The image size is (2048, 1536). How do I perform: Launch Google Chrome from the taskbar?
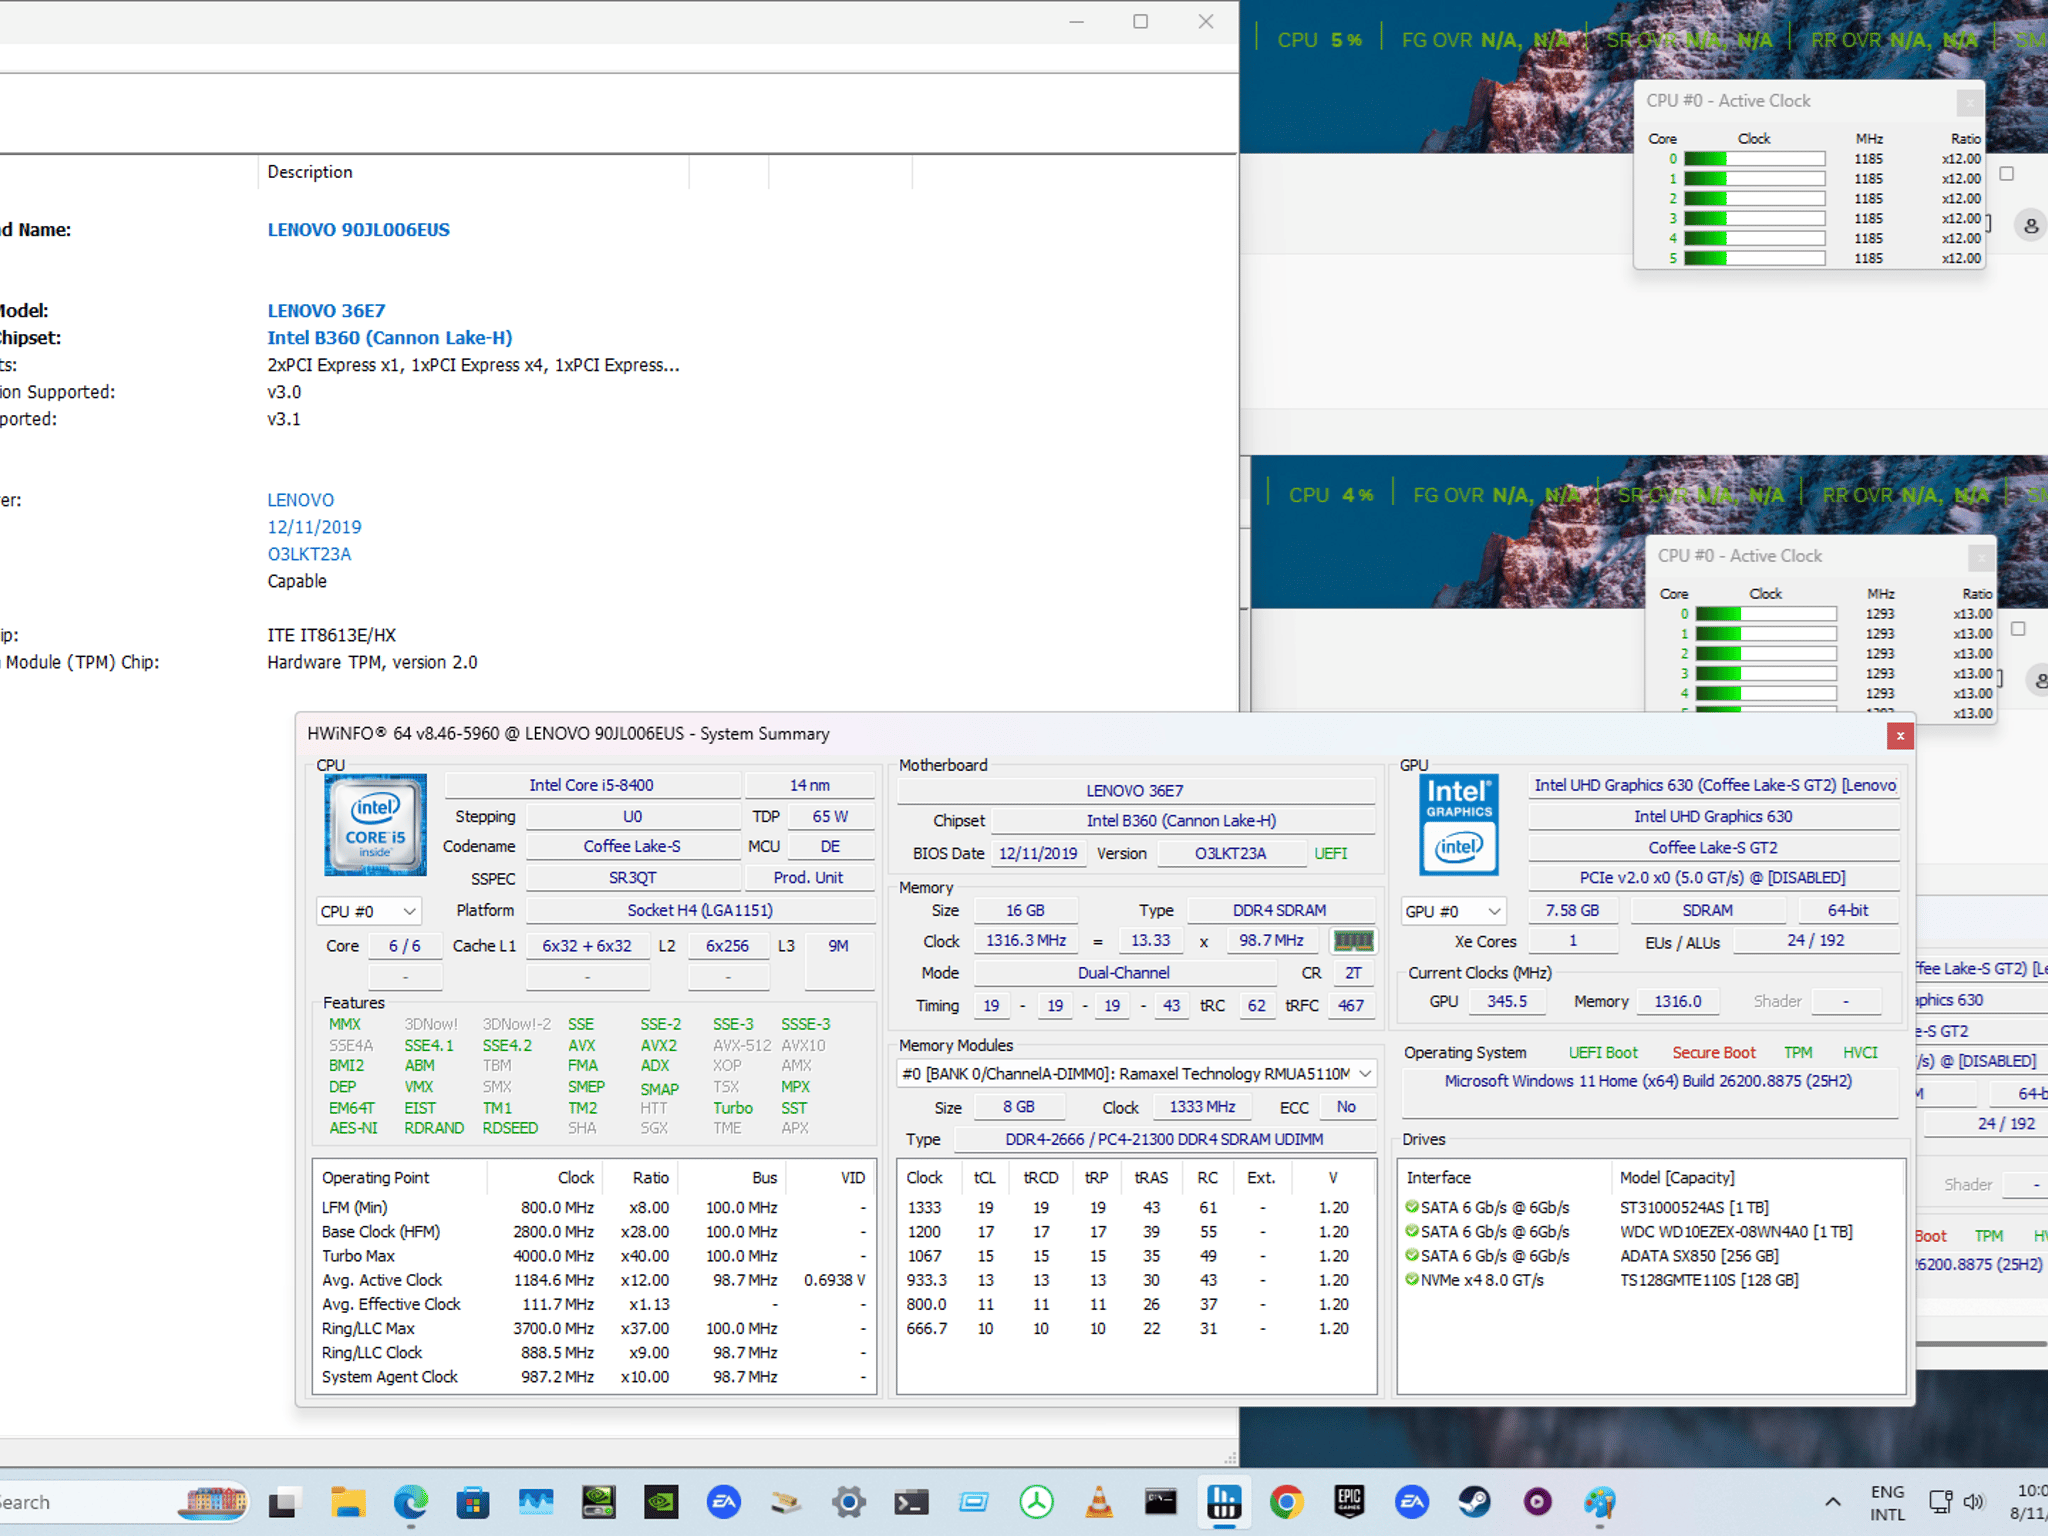tap(1287, 1502)
